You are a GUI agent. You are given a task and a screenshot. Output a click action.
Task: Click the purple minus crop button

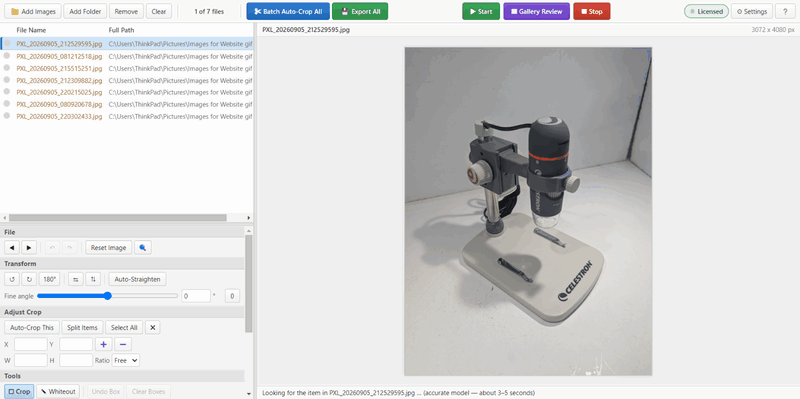(123, 344)
